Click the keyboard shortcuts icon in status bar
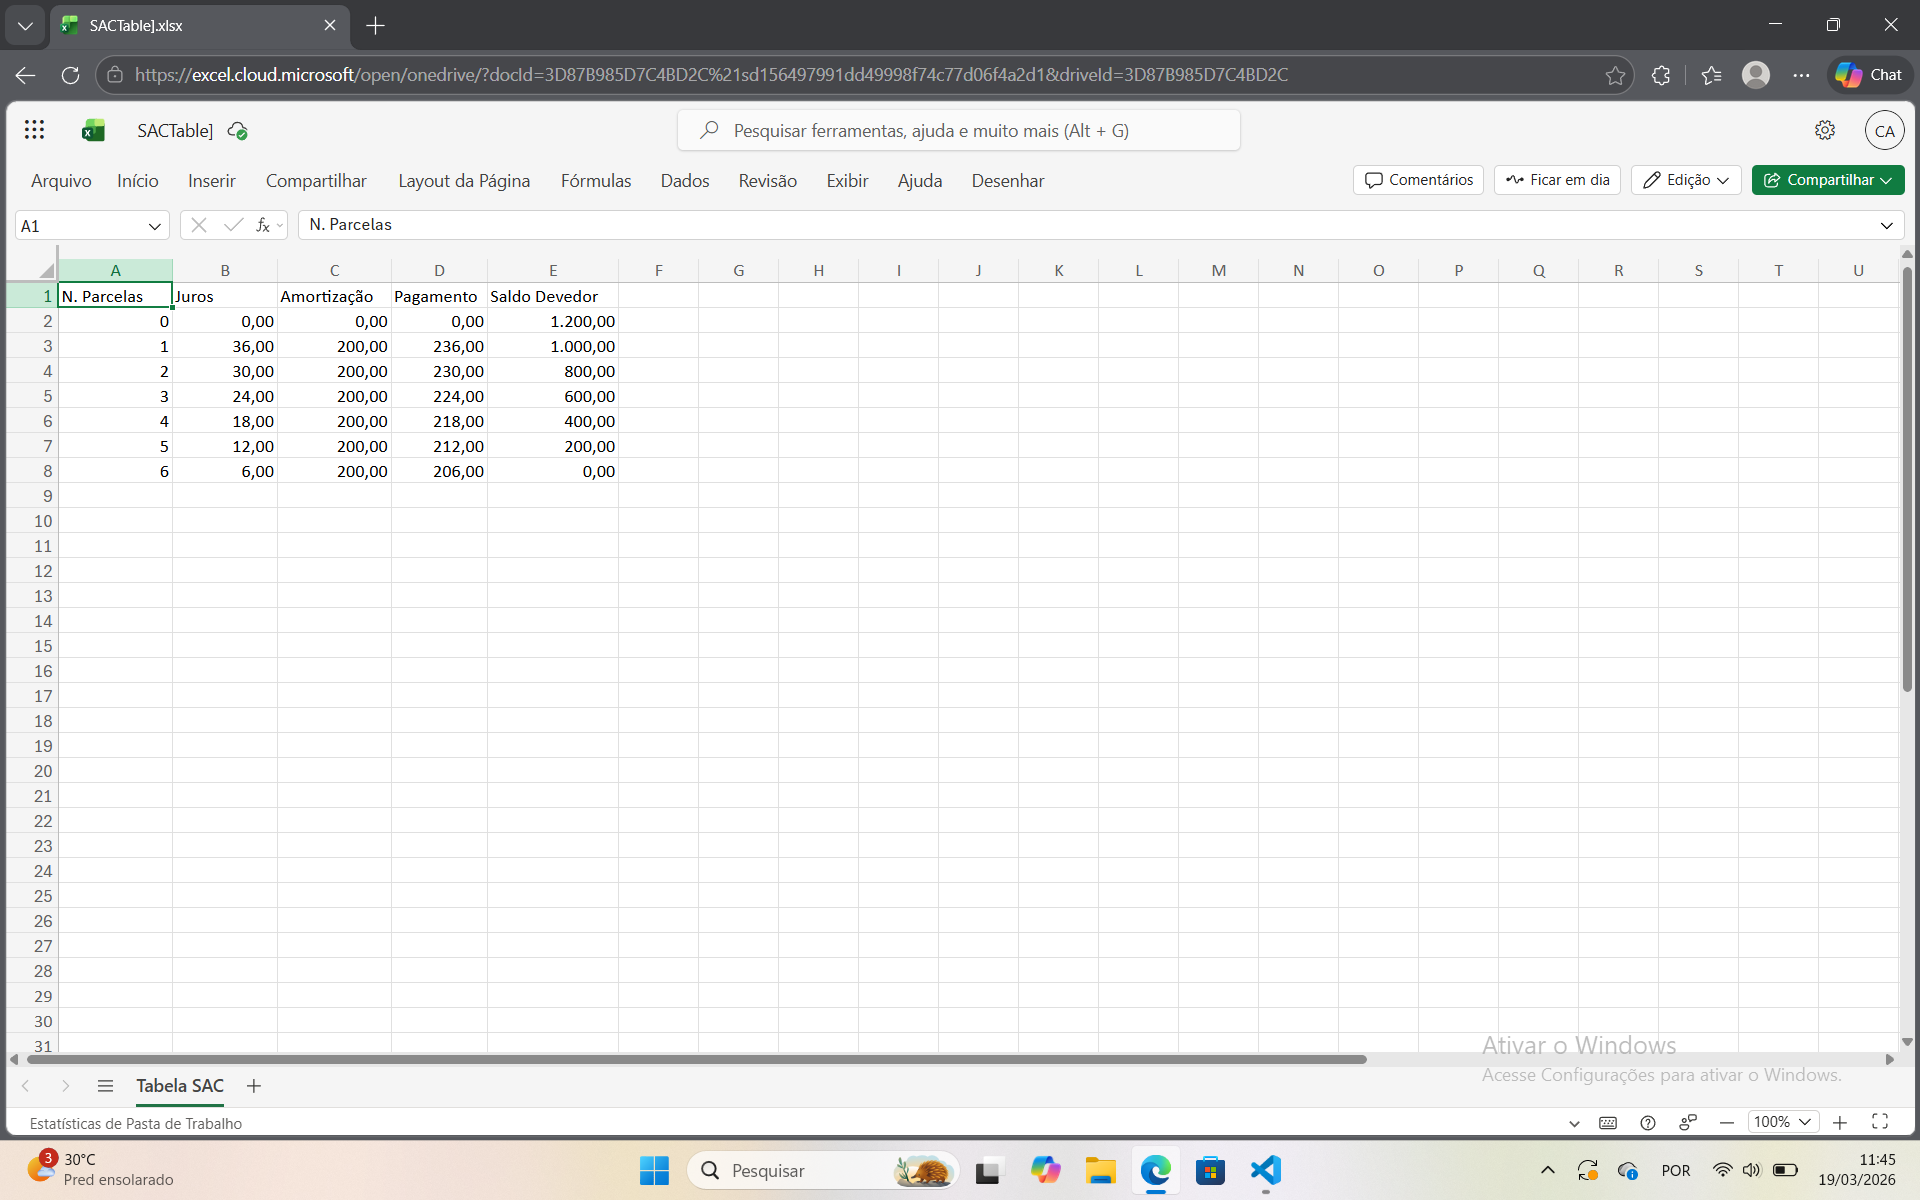Viewport: 1920px width, 1200px height. [1608, 1122]
